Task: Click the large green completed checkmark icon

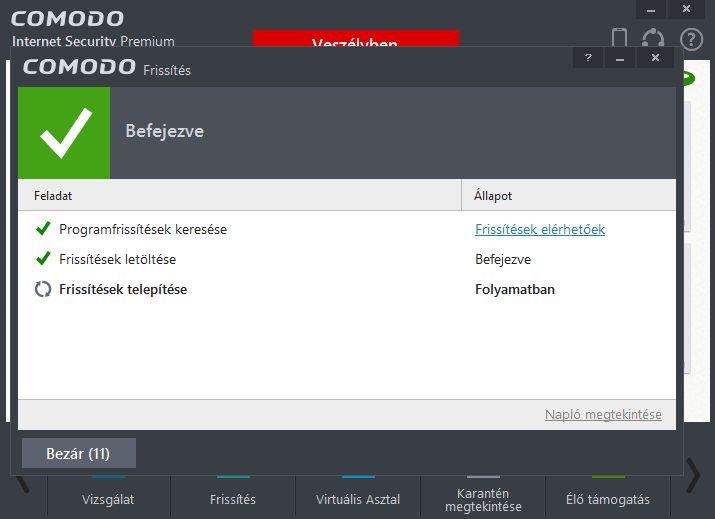Action: [64, 133]
